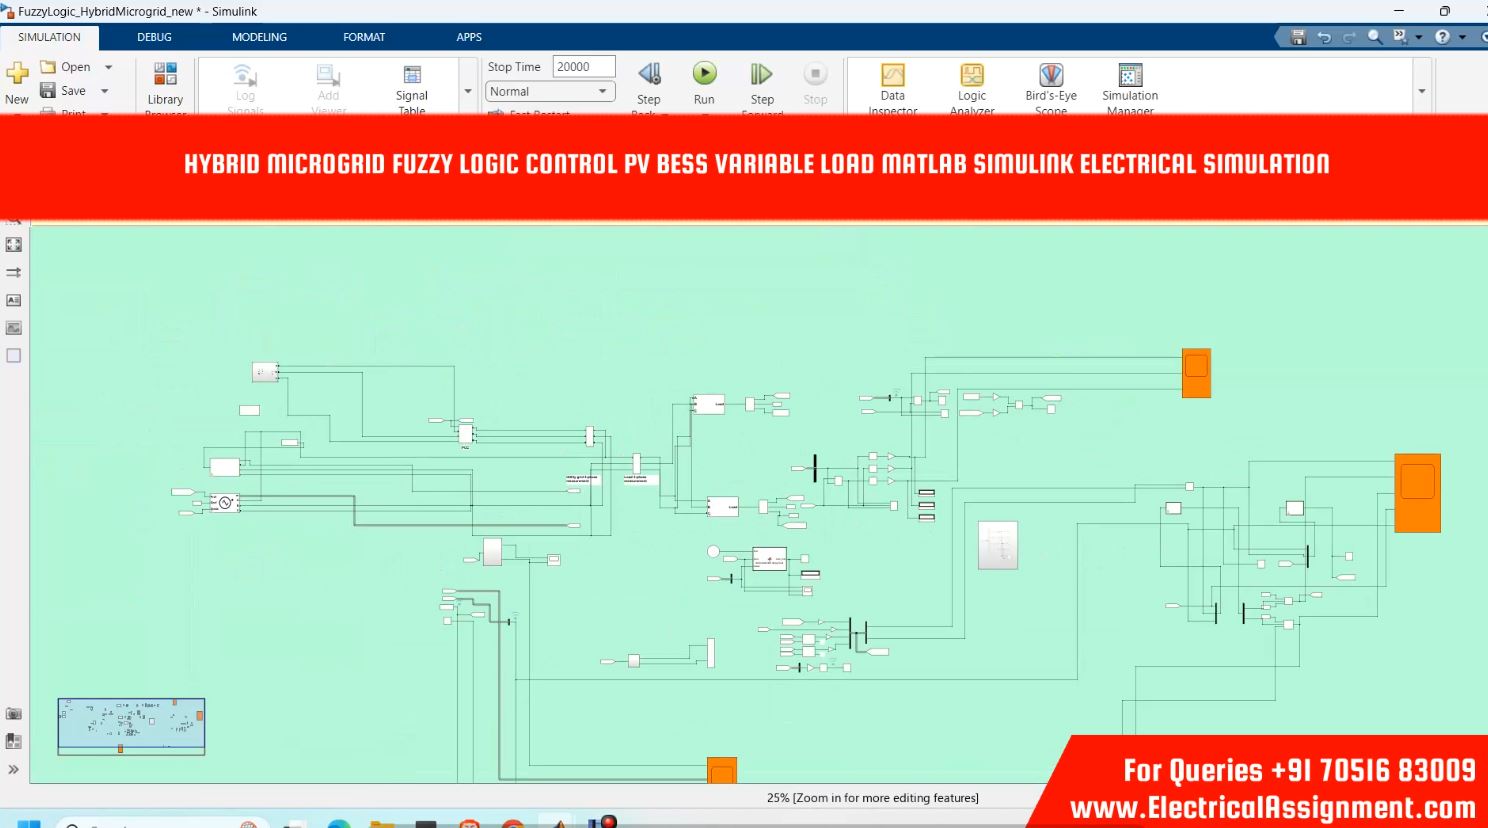
Task: Toggle the sample time legend arrows icon
Action: pos(14,272)
